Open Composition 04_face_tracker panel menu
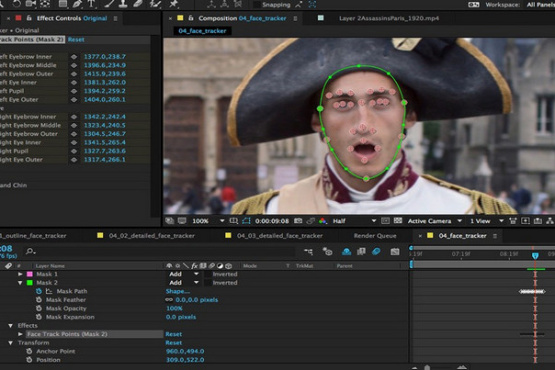This screenshot has width=555, height=370. 295,18
